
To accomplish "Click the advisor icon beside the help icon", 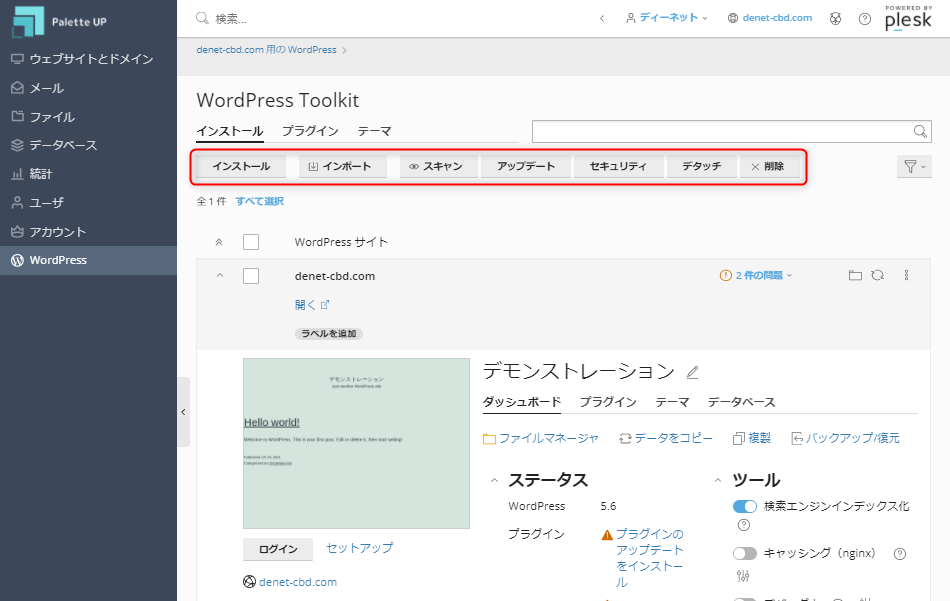I will click(x=835, y=19).
